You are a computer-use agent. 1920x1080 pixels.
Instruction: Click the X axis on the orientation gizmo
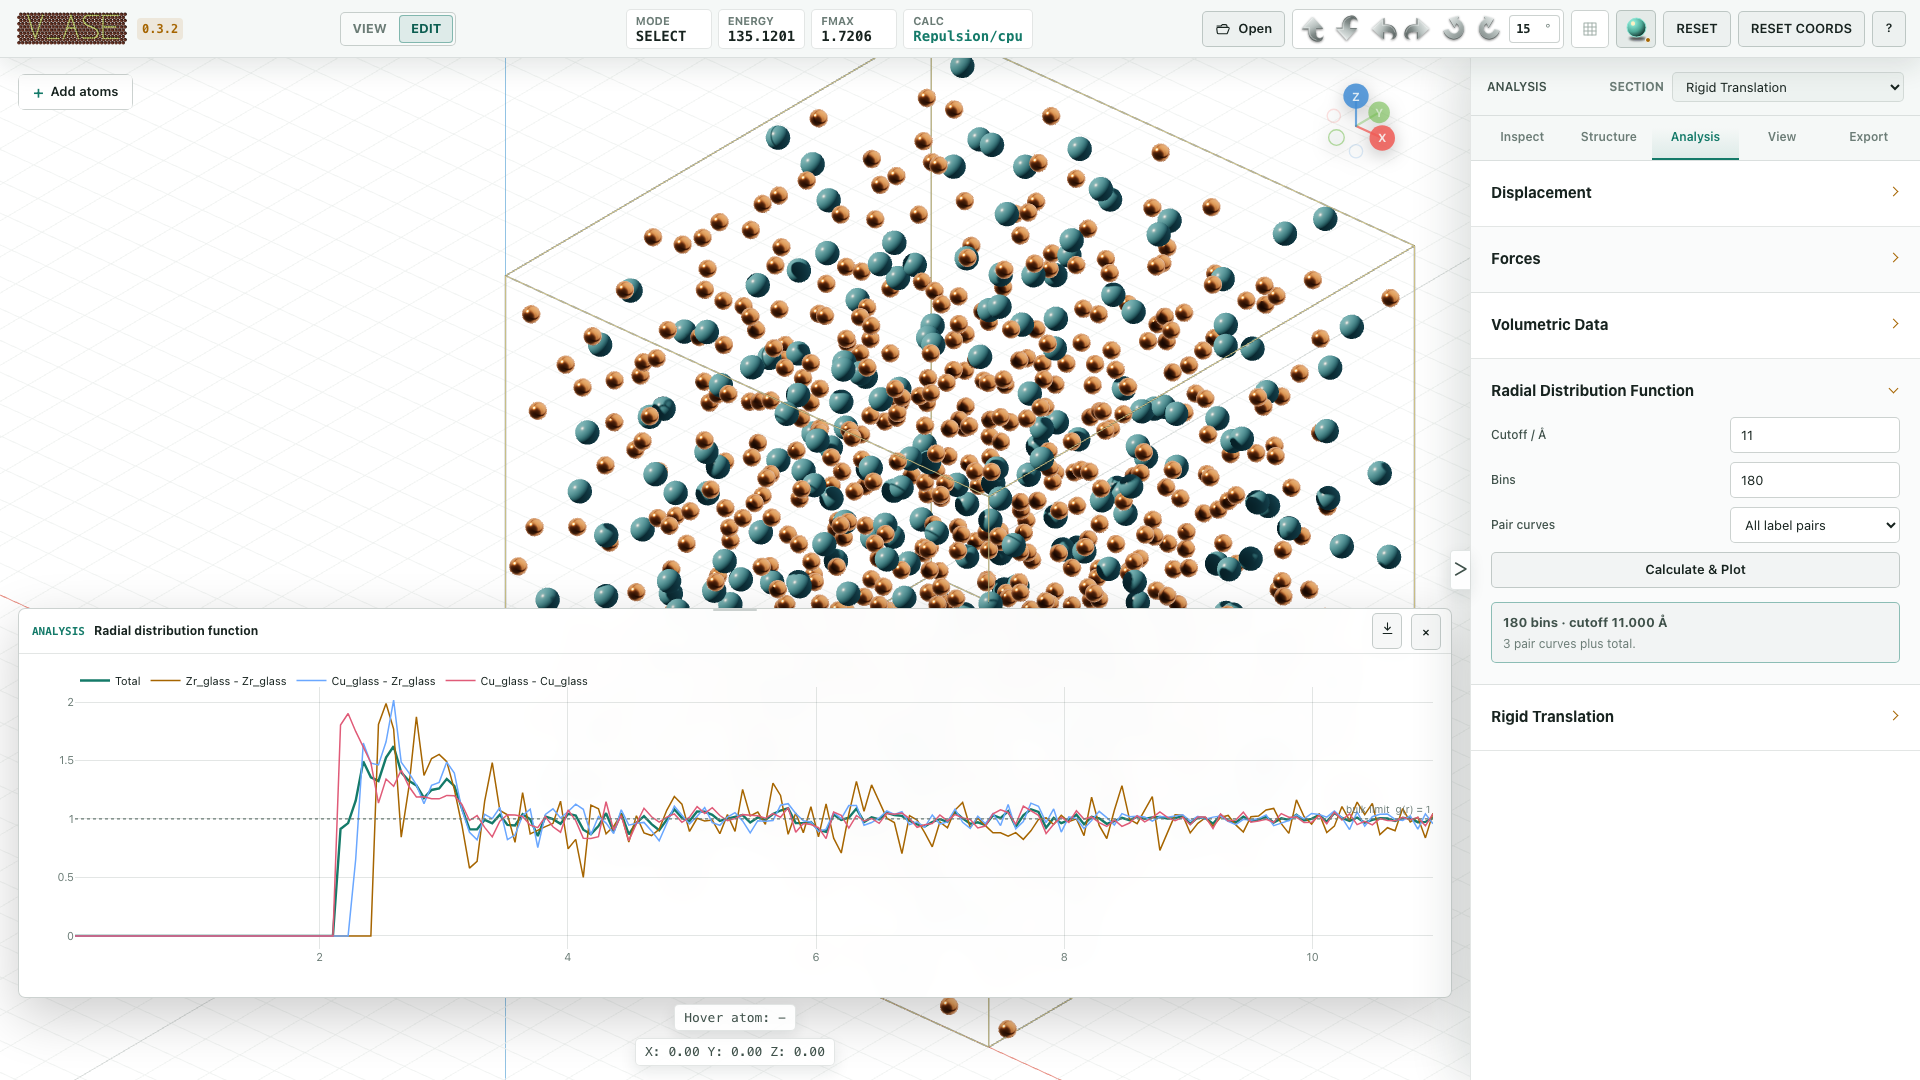pyautogui.click(x=1382, y=138)
